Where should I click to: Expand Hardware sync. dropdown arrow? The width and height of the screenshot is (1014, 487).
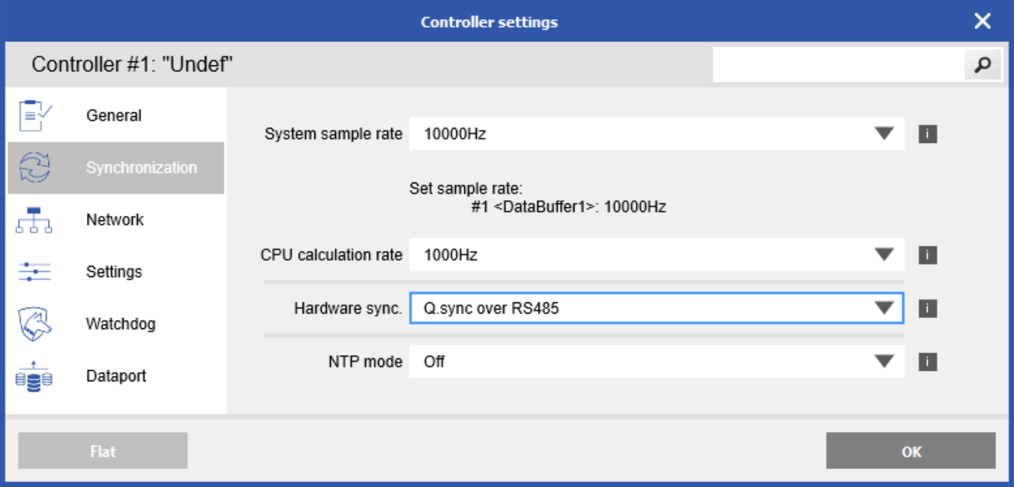[883, 308]
